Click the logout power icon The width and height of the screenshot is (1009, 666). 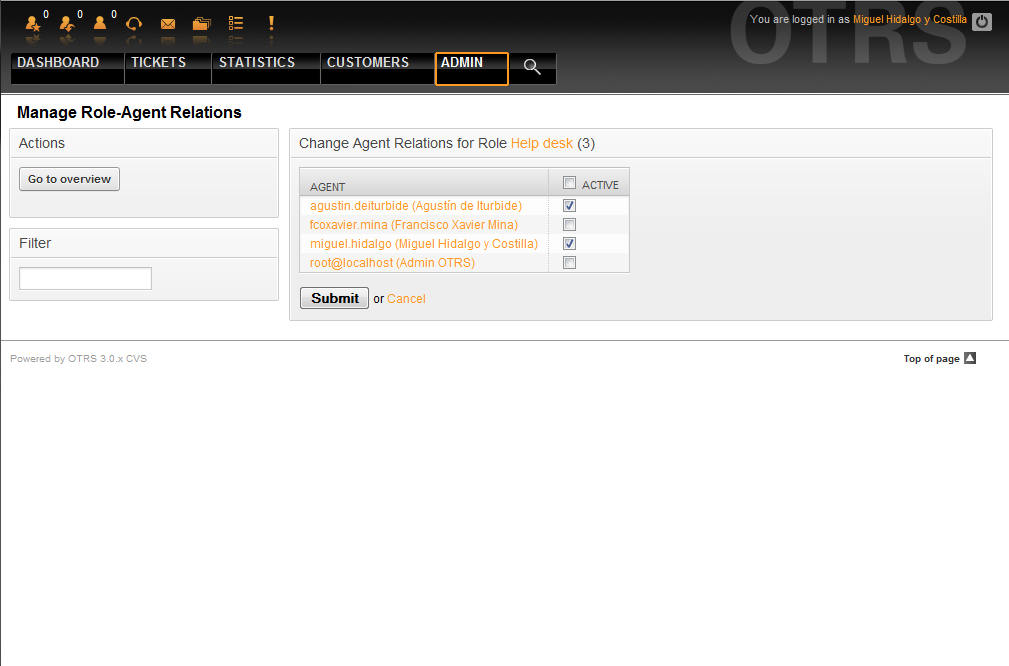[982, 21]
